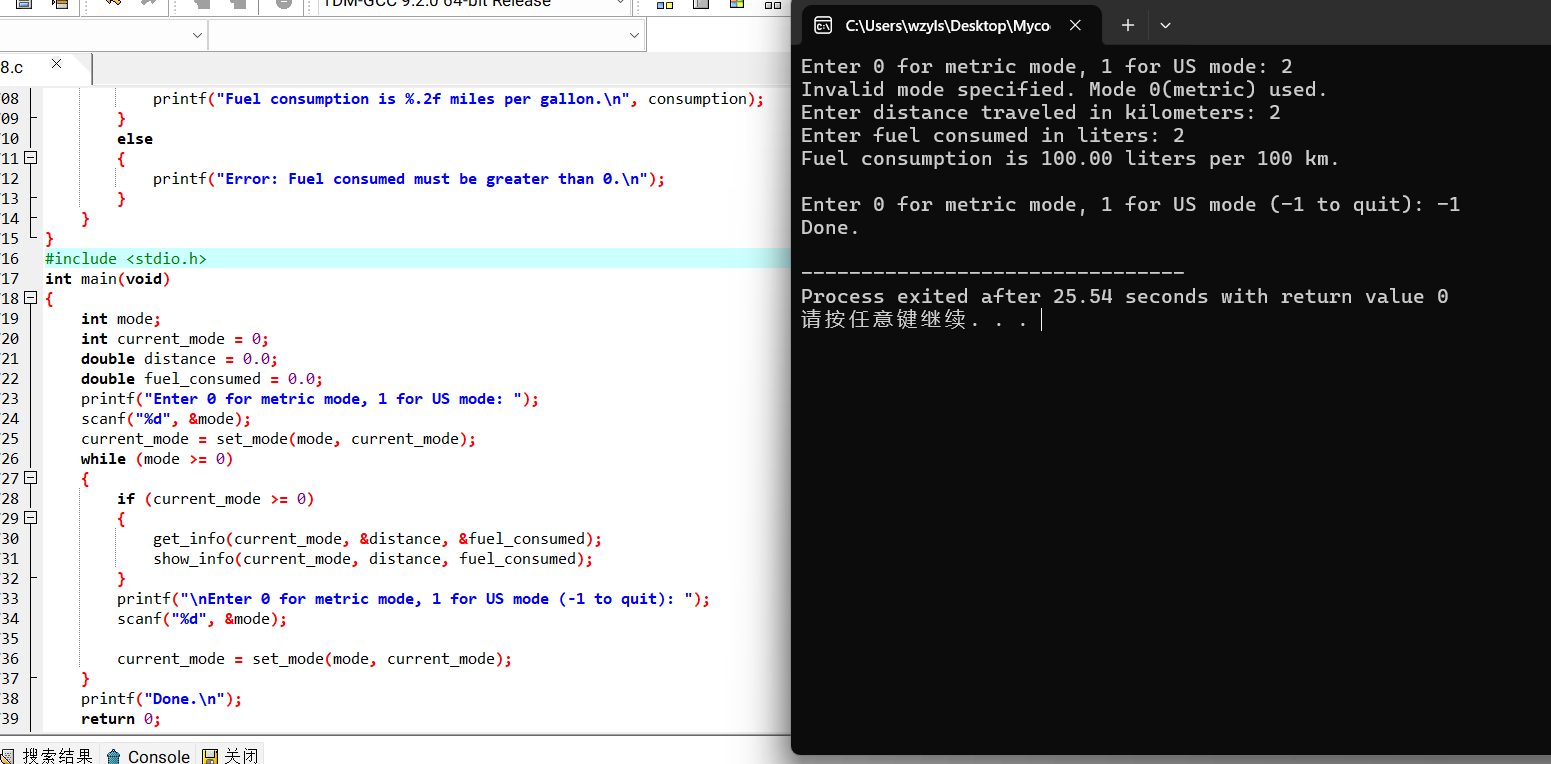This screenshot has height=764, width=1551.
Task: Click line number 25 in the gutter
Action: pos(10,438)
